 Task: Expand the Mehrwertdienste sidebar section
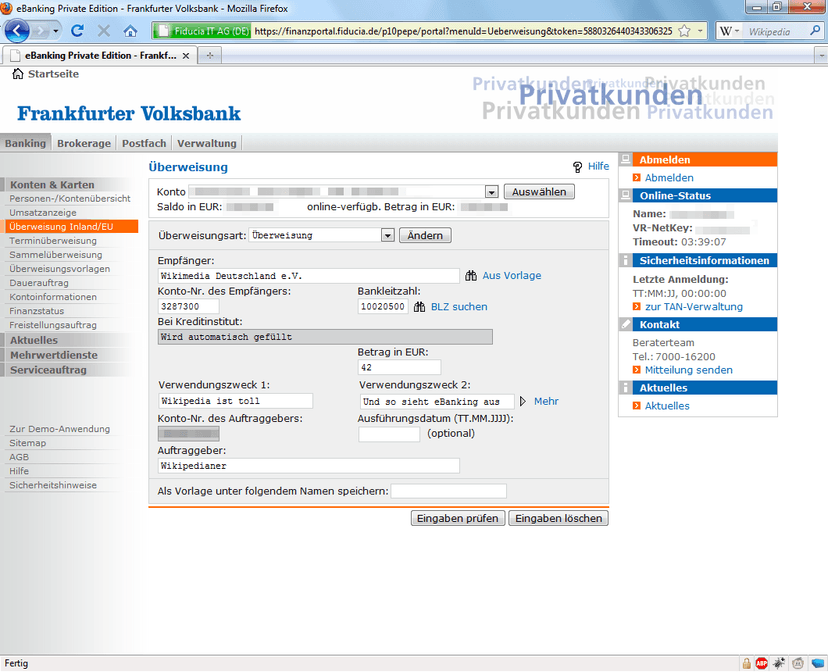[54, 355]
